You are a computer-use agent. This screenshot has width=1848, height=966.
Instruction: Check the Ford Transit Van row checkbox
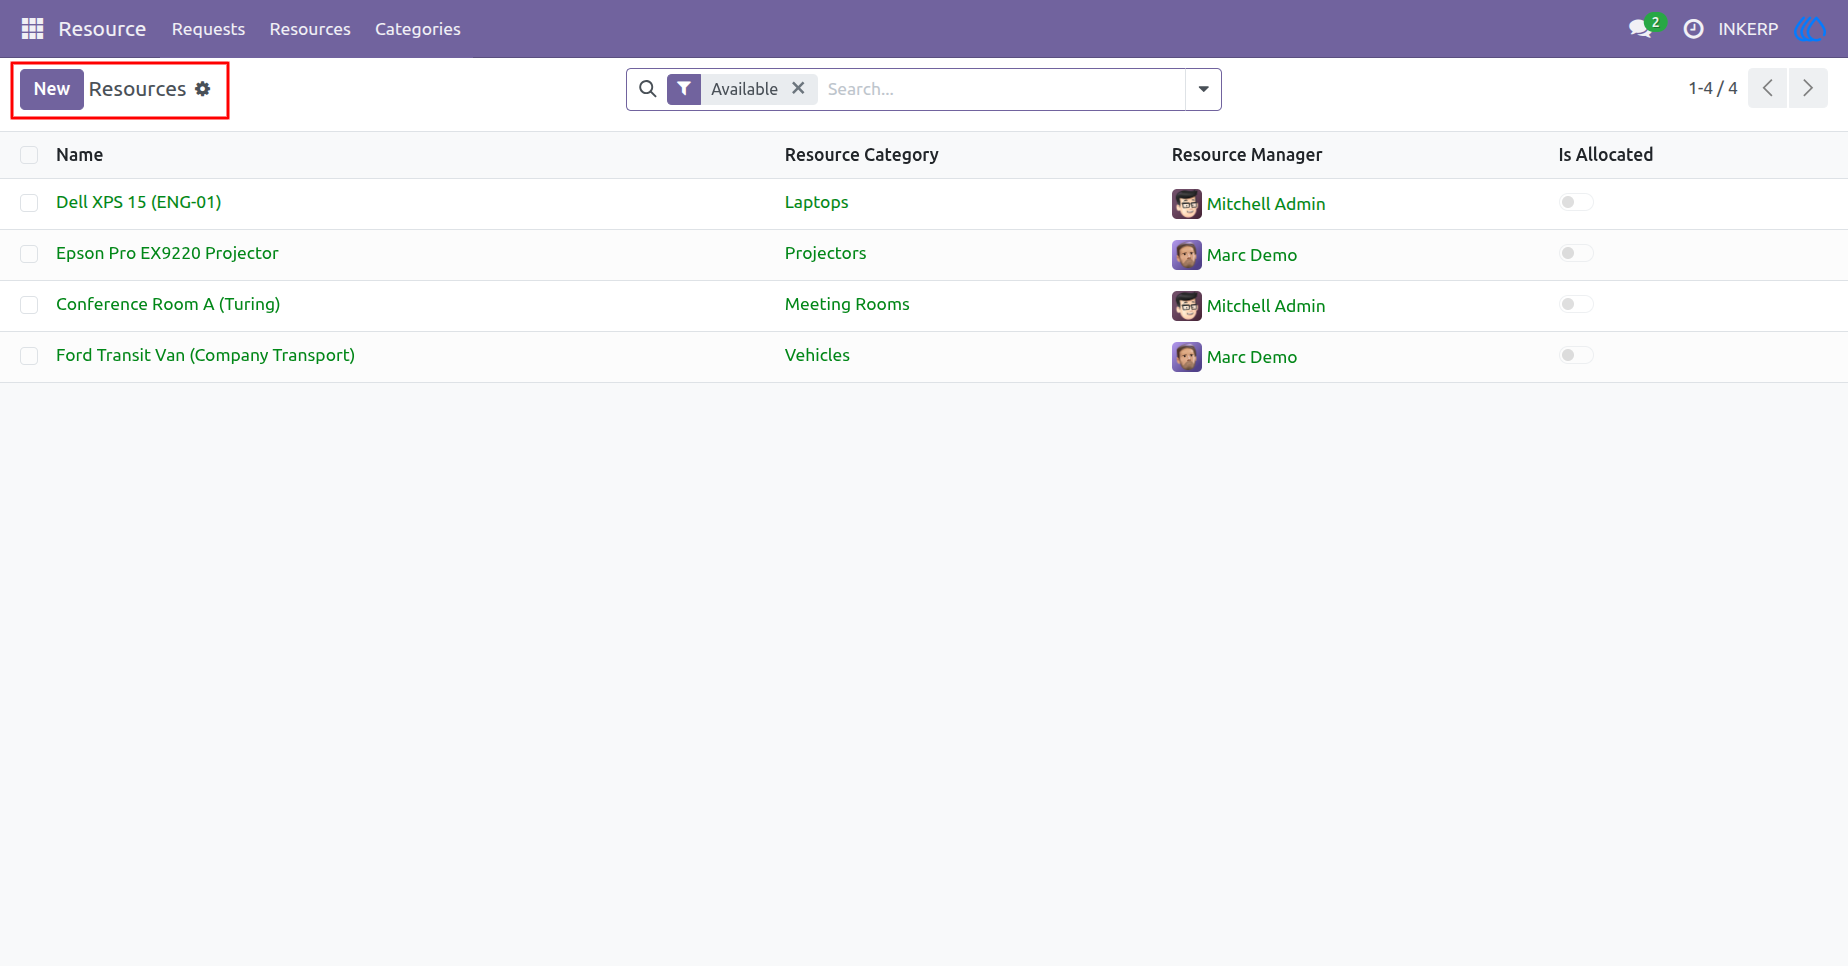coord(29,356)
